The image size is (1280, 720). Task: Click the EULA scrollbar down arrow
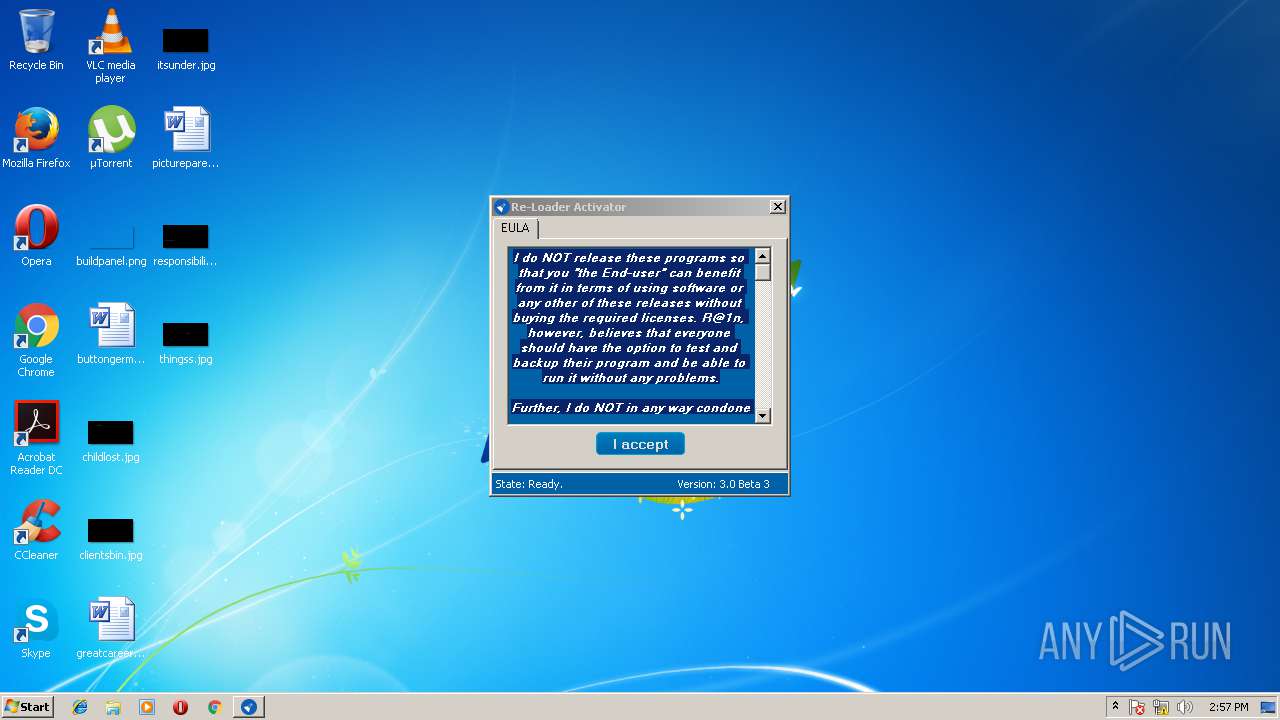[x=762, y=416]
